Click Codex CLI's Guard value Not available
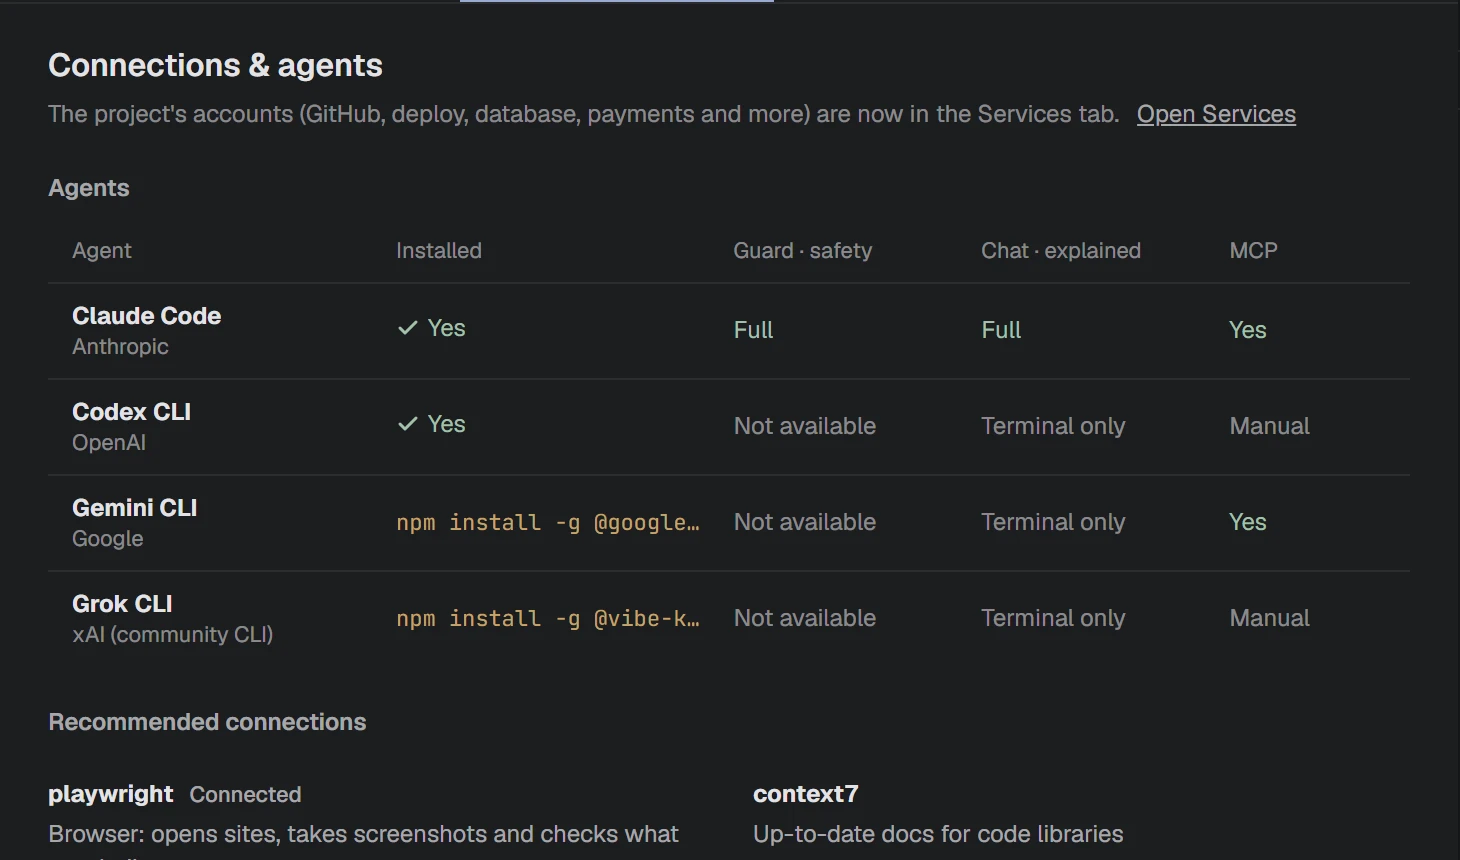This screenshot has width=1460, height=860. (x=805, y=426)
